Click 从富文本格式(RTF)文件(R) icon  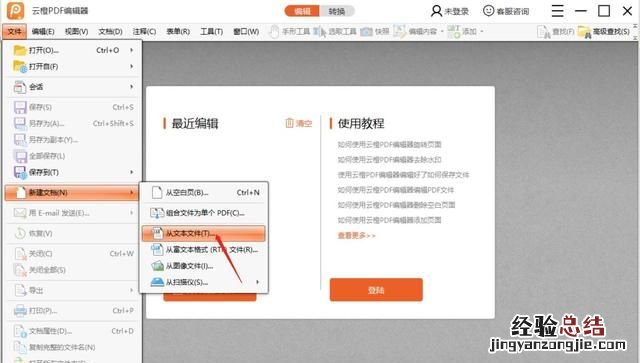coord(157,249)
